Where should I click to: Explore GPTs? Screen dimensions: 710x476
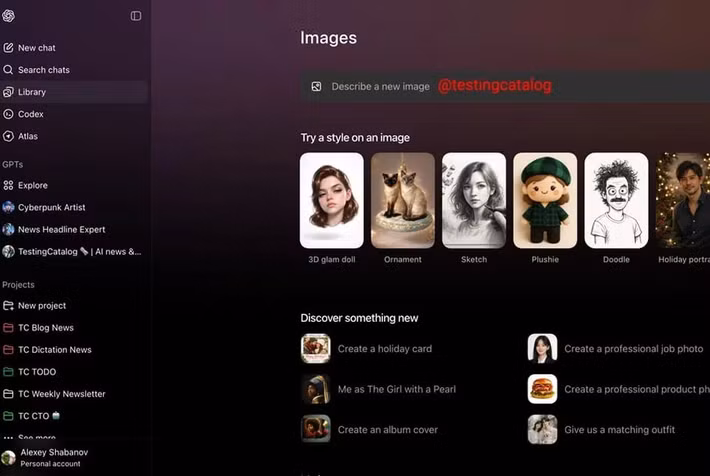coord(32,185)
